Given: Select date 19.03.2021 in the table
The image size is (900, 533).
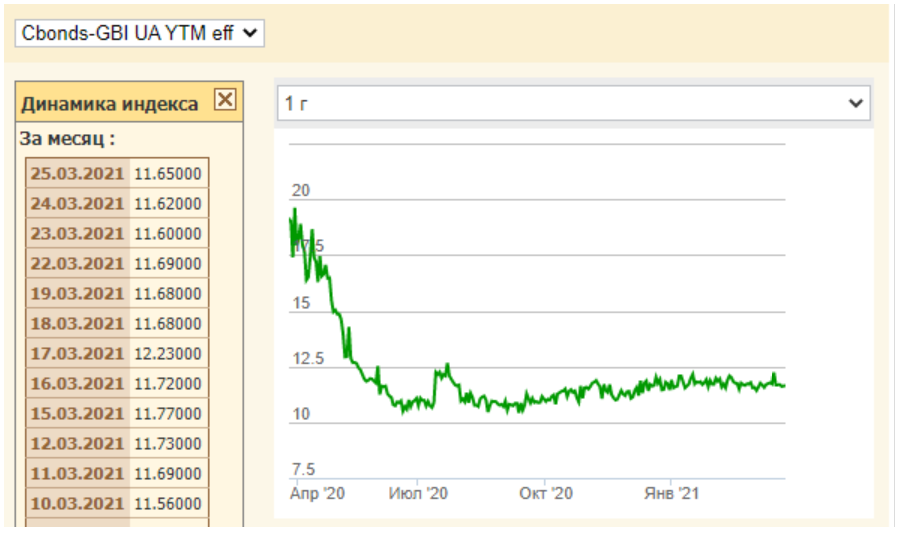Looking at the screenshot, I should pos(77,293).
